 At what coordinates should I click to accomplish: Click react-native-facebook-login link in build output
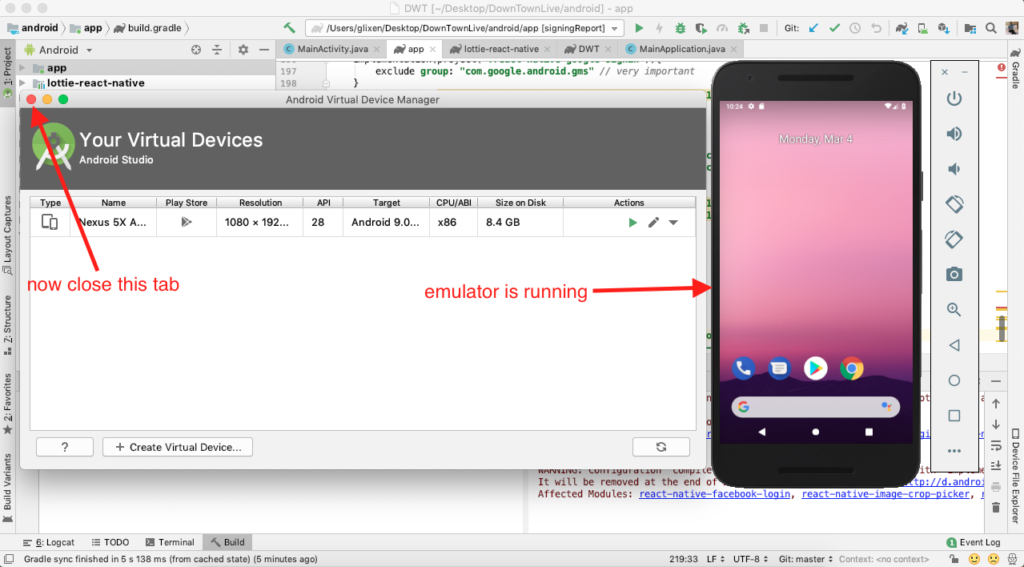[714, 494]
